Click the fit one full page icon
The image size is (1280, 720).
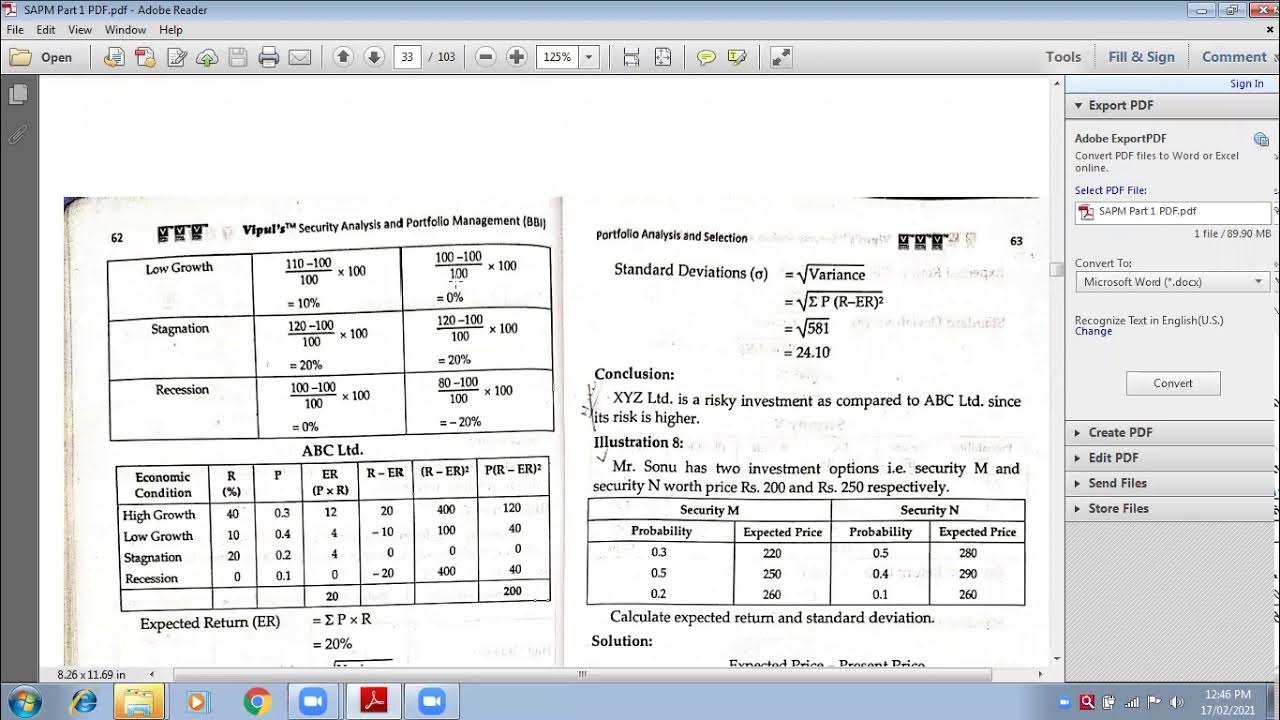click(662, 57)
